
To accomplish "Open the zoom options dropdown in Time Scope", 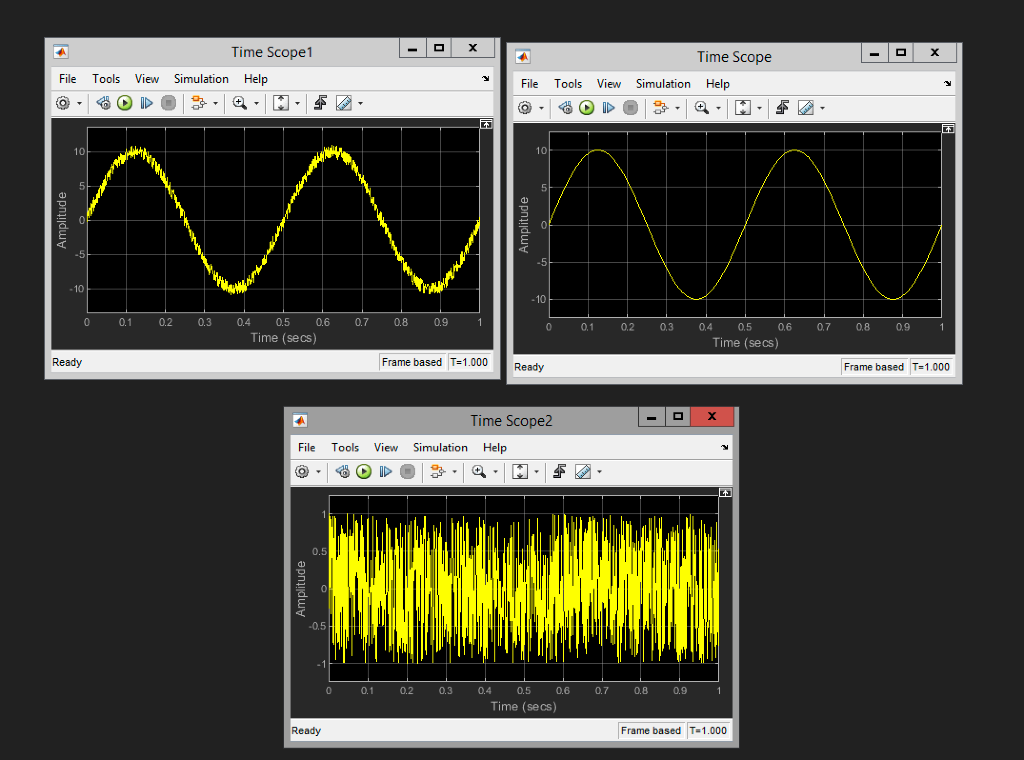I will point(718,107).
